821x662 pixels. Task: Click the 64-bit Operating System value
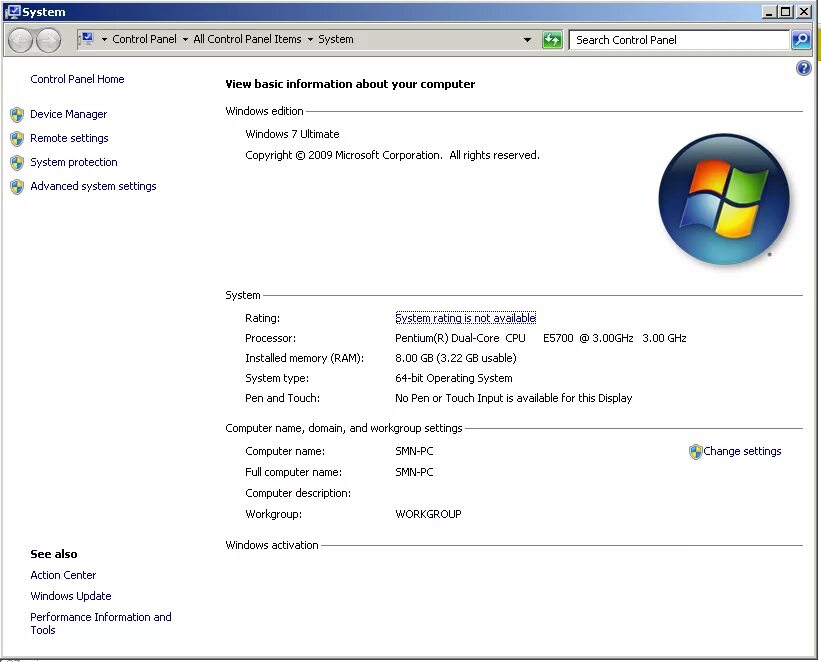[453, 378]
